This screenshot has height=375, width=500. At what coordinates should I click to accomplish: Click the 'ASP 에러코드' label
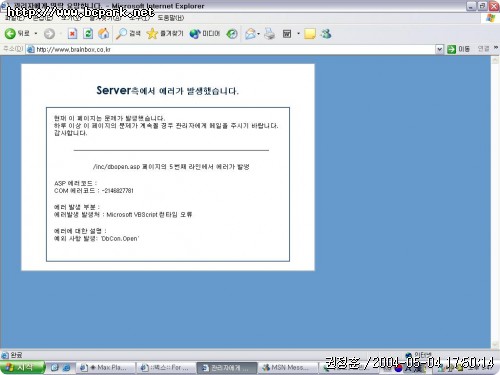(75, 183)
